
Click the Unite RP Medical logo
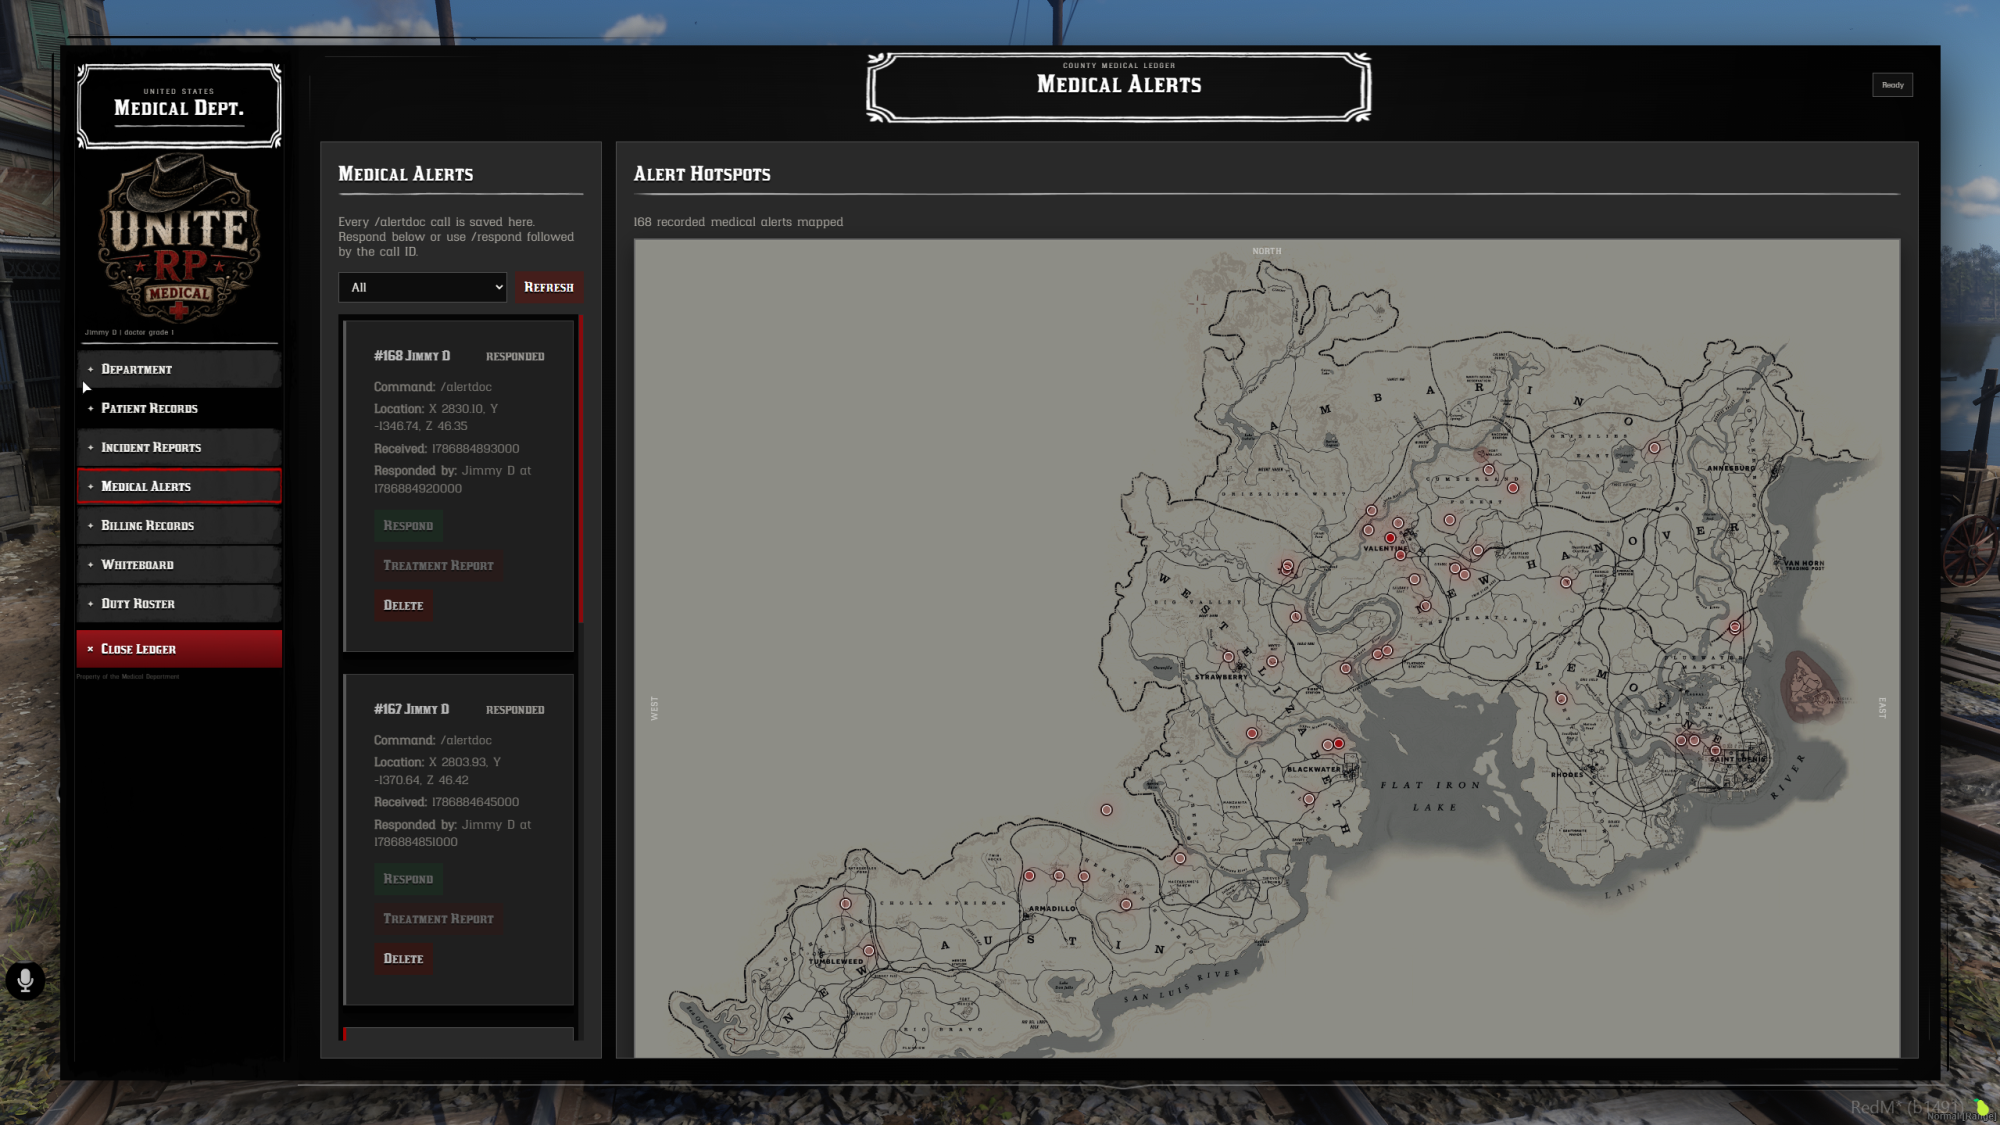(179, 238)
